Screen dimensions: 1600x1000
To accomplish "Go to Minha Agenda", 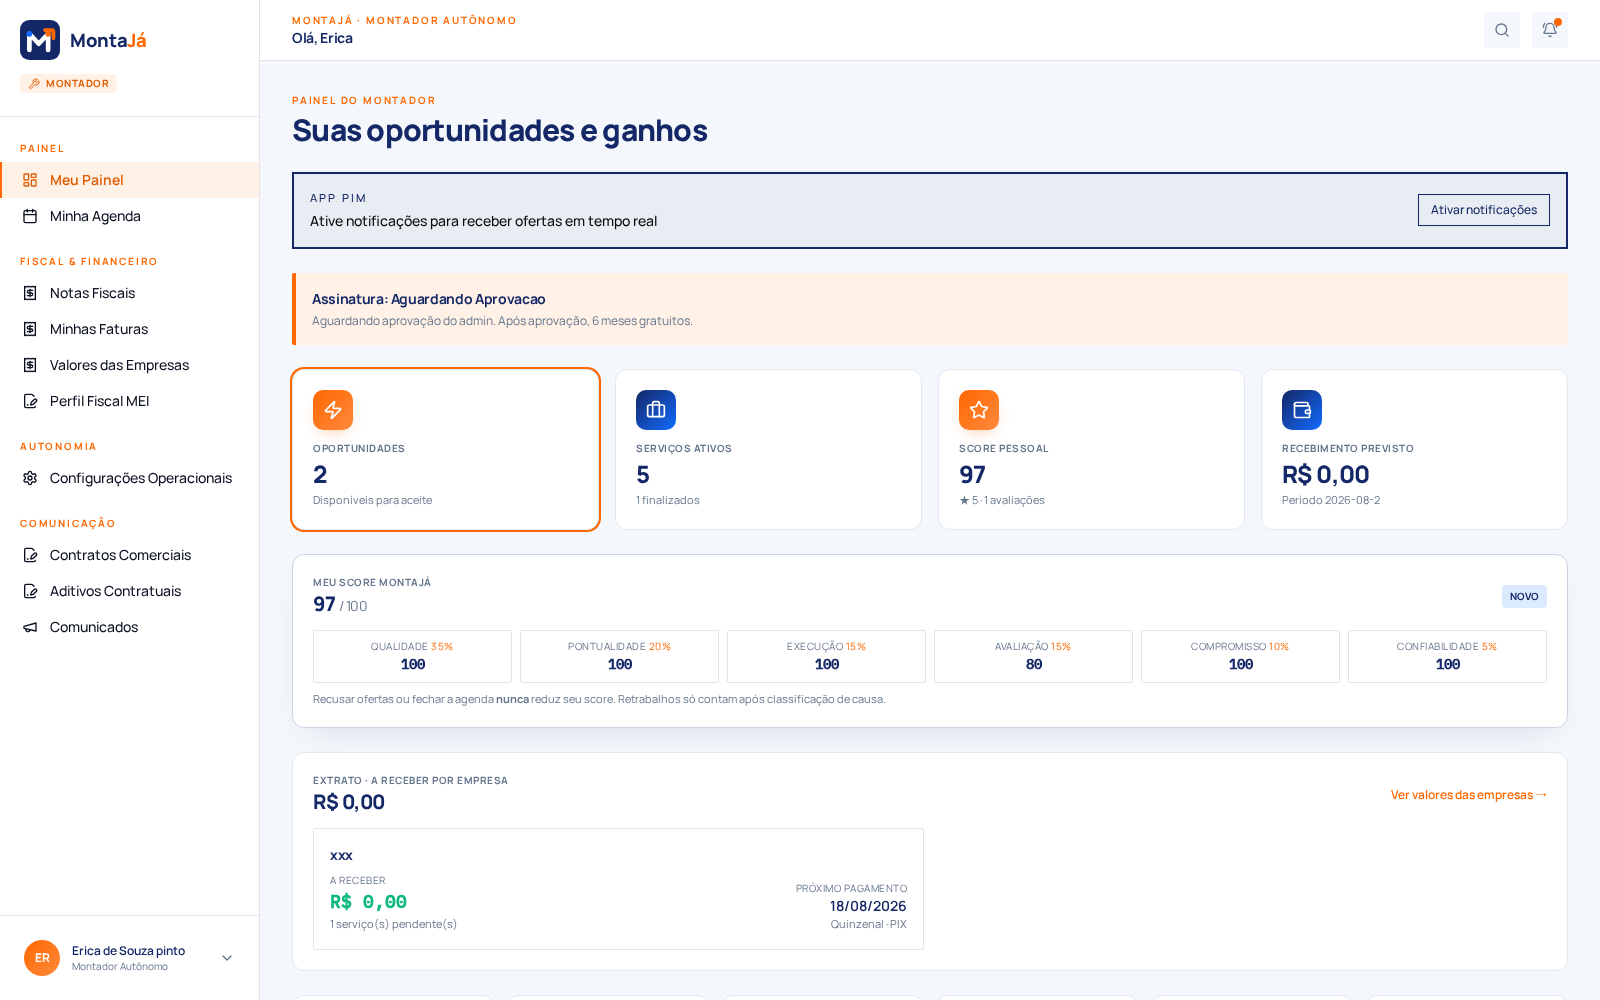I will pyautogui.click(x=130, y=216).
